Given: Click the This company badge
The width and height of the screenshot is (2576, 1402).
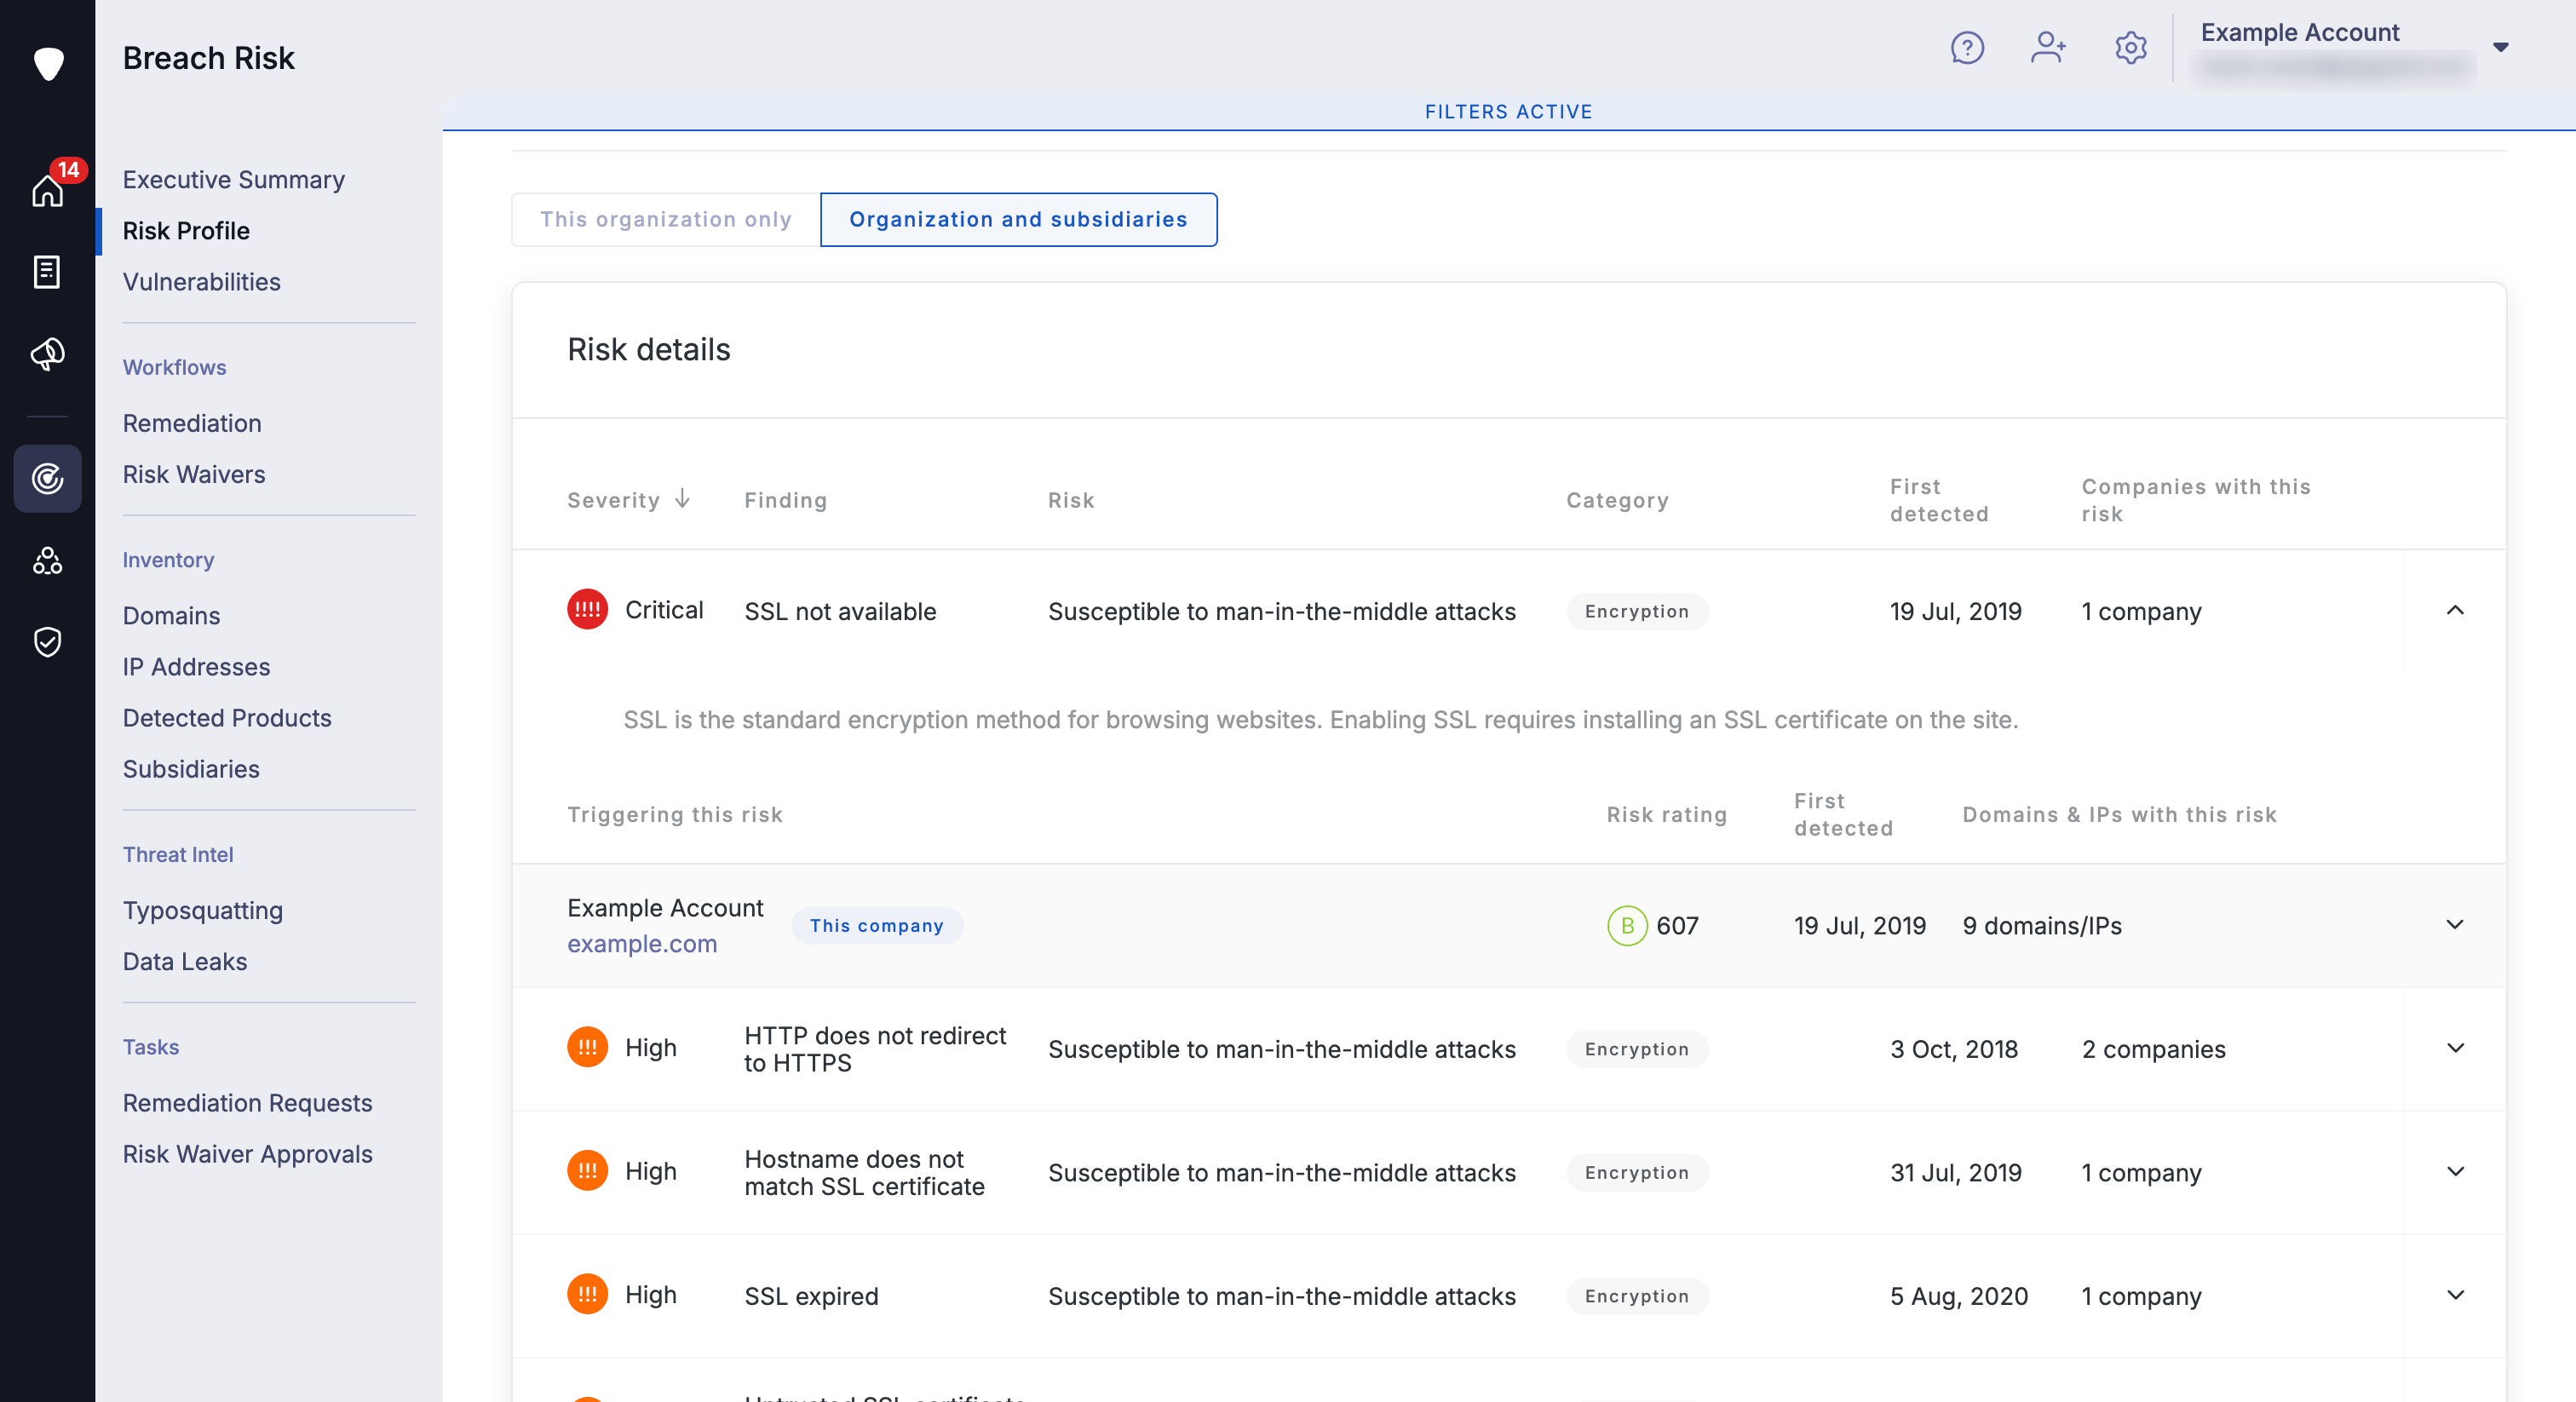Looking at the screenshot, I should [x=877, y=925].
